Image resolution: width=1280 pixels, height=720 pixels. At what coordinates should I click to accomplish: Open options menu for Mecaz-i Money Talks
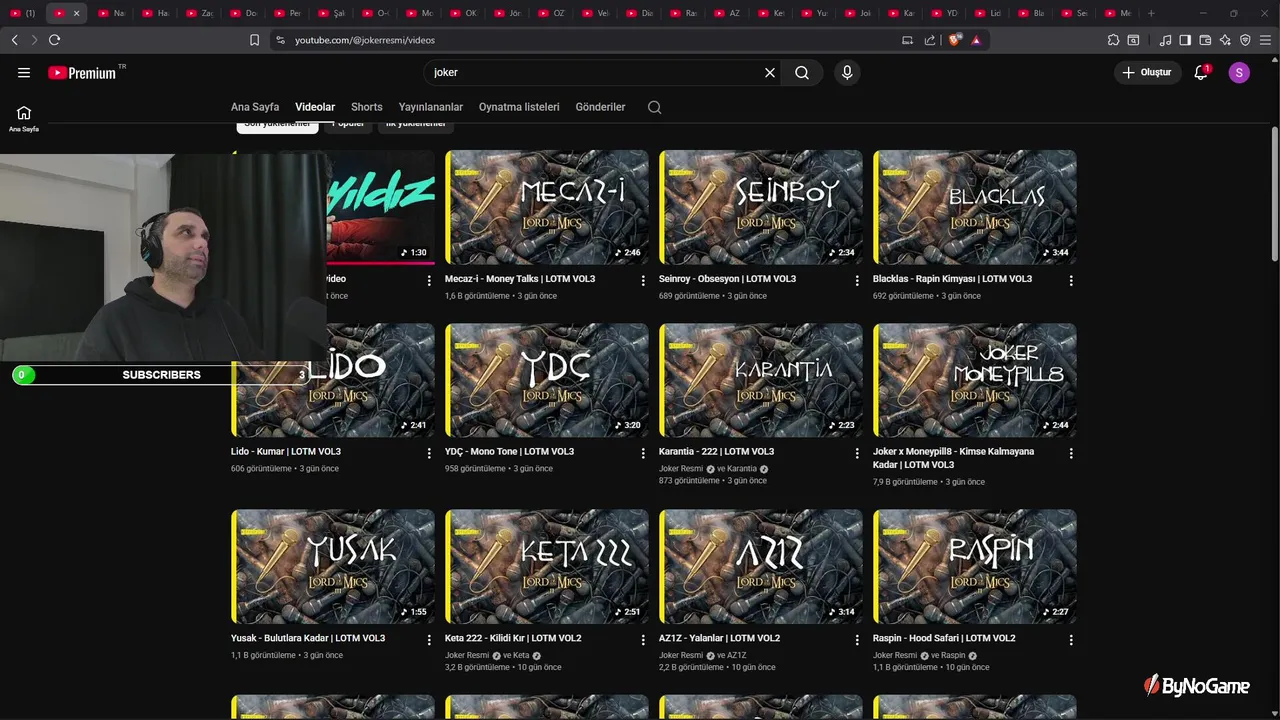643,281
